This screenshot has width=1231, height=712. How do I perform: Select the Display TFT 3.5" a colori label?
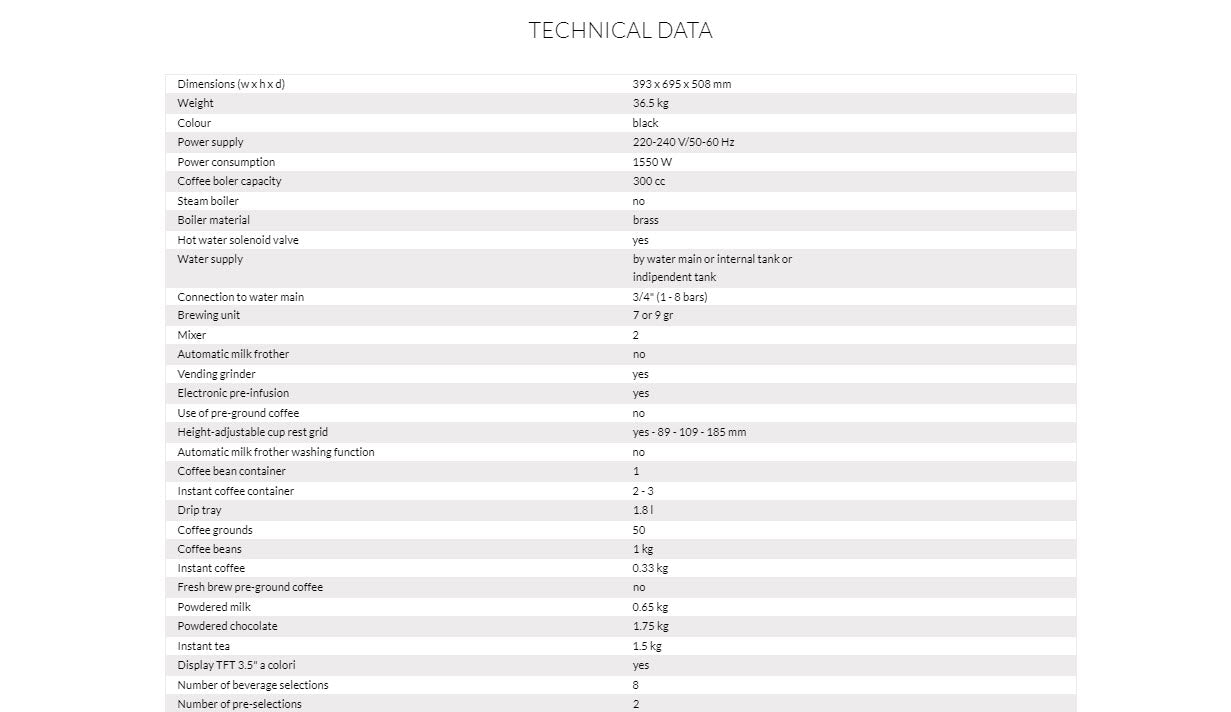tap(236, 665)
